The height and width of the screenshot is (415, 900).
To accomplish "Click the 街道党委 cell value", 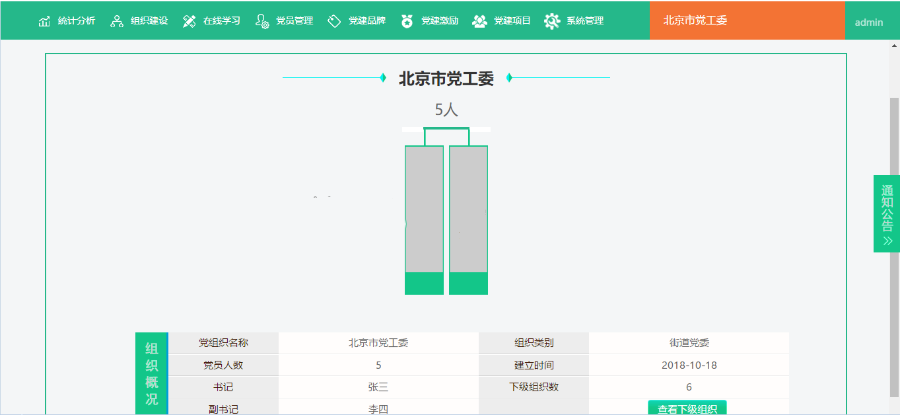I will tap(689, 343).
